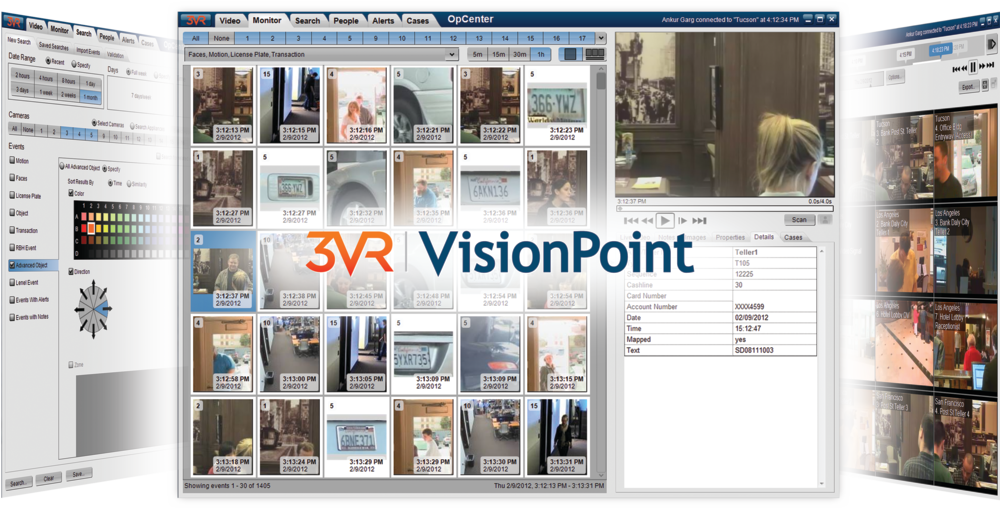This screenshot has height=516, width=1000.
Task: Click the 3VR logo in OpCenter window
Action: (195, 20)
